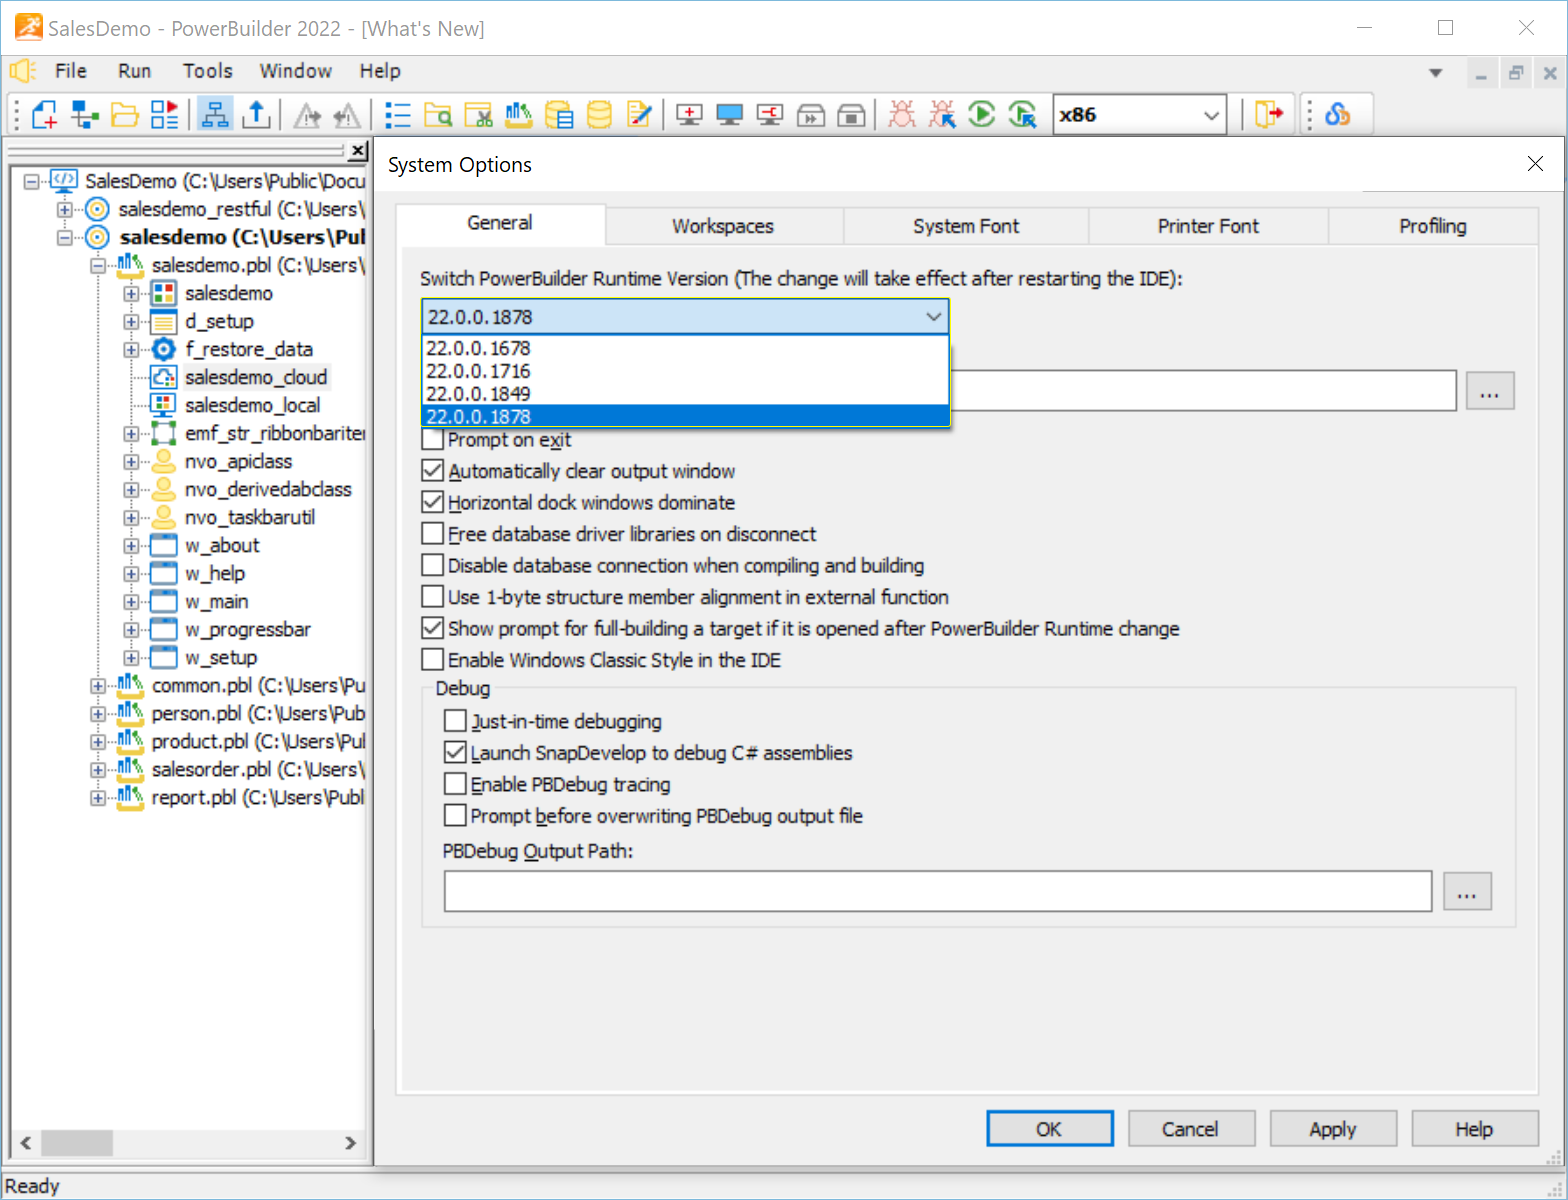Enable Windows Classic Style in the IDE
The image size is (1568, 1200).
pos(433,660)
